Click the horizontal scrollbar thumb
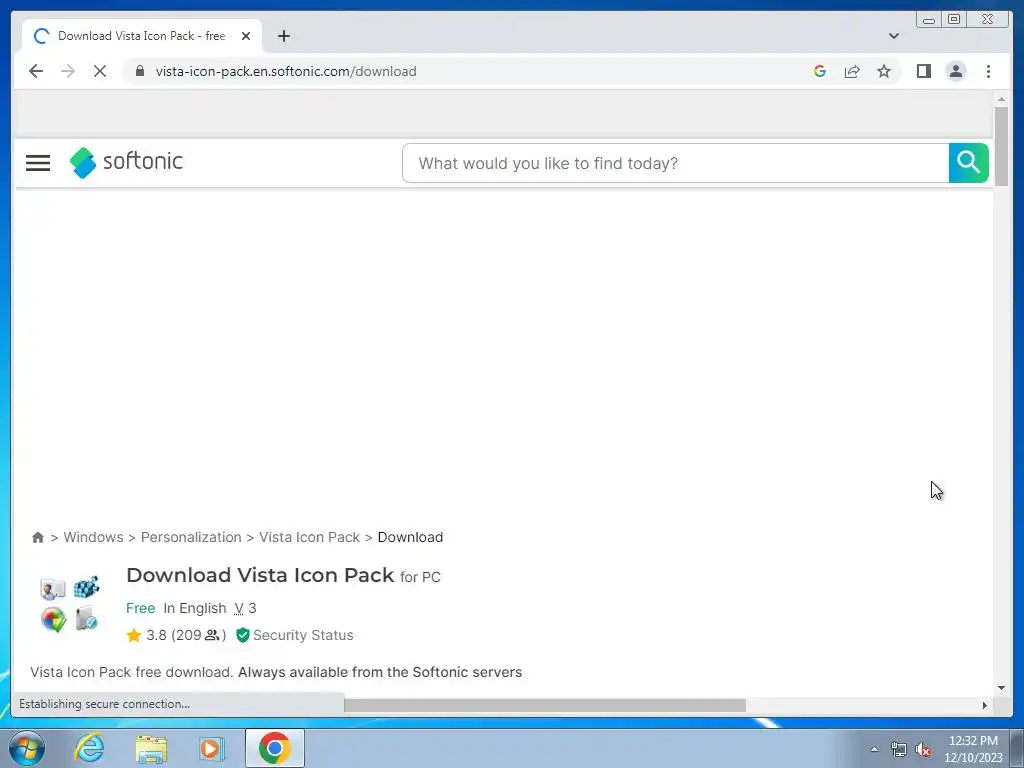The image size is (1024, 768). (x=545, y=705)
